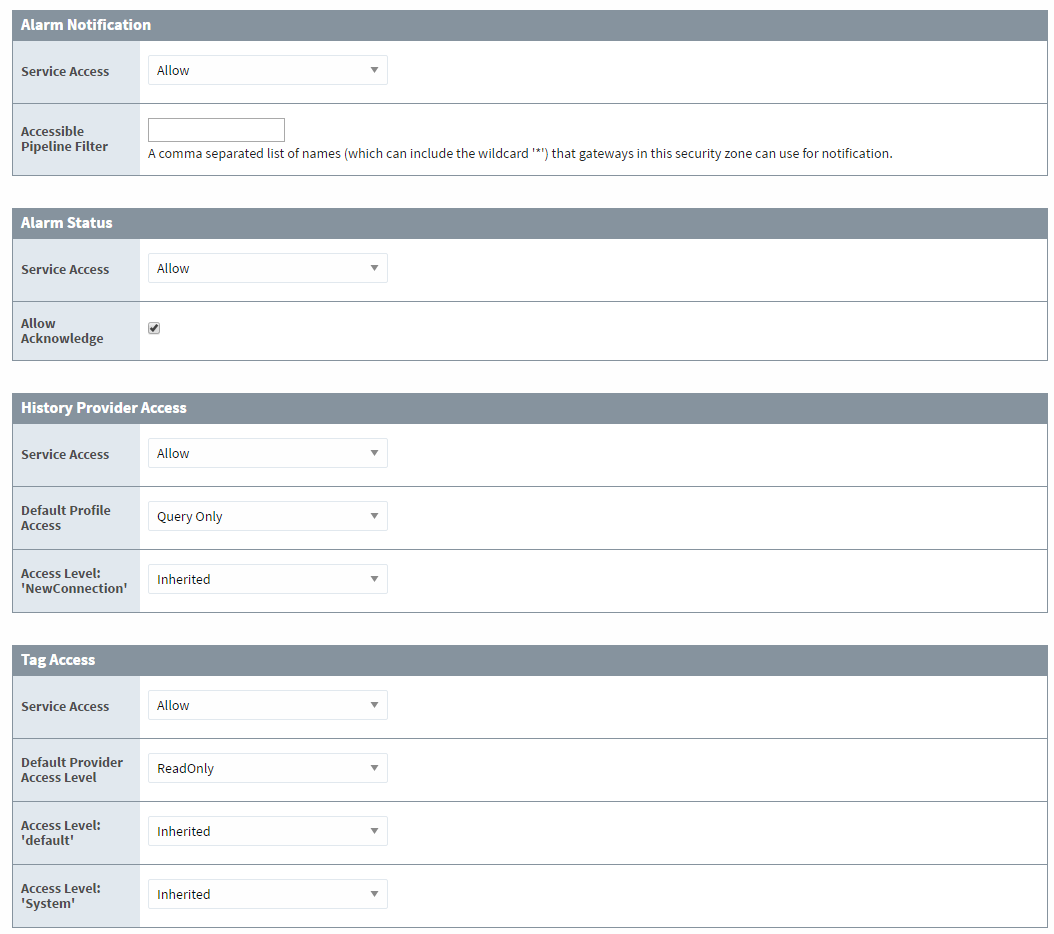Expand History Provider Service Access dropdown
Viewport: 1054px width, 934px height.
pyautogui.click(x=267, y=454)
